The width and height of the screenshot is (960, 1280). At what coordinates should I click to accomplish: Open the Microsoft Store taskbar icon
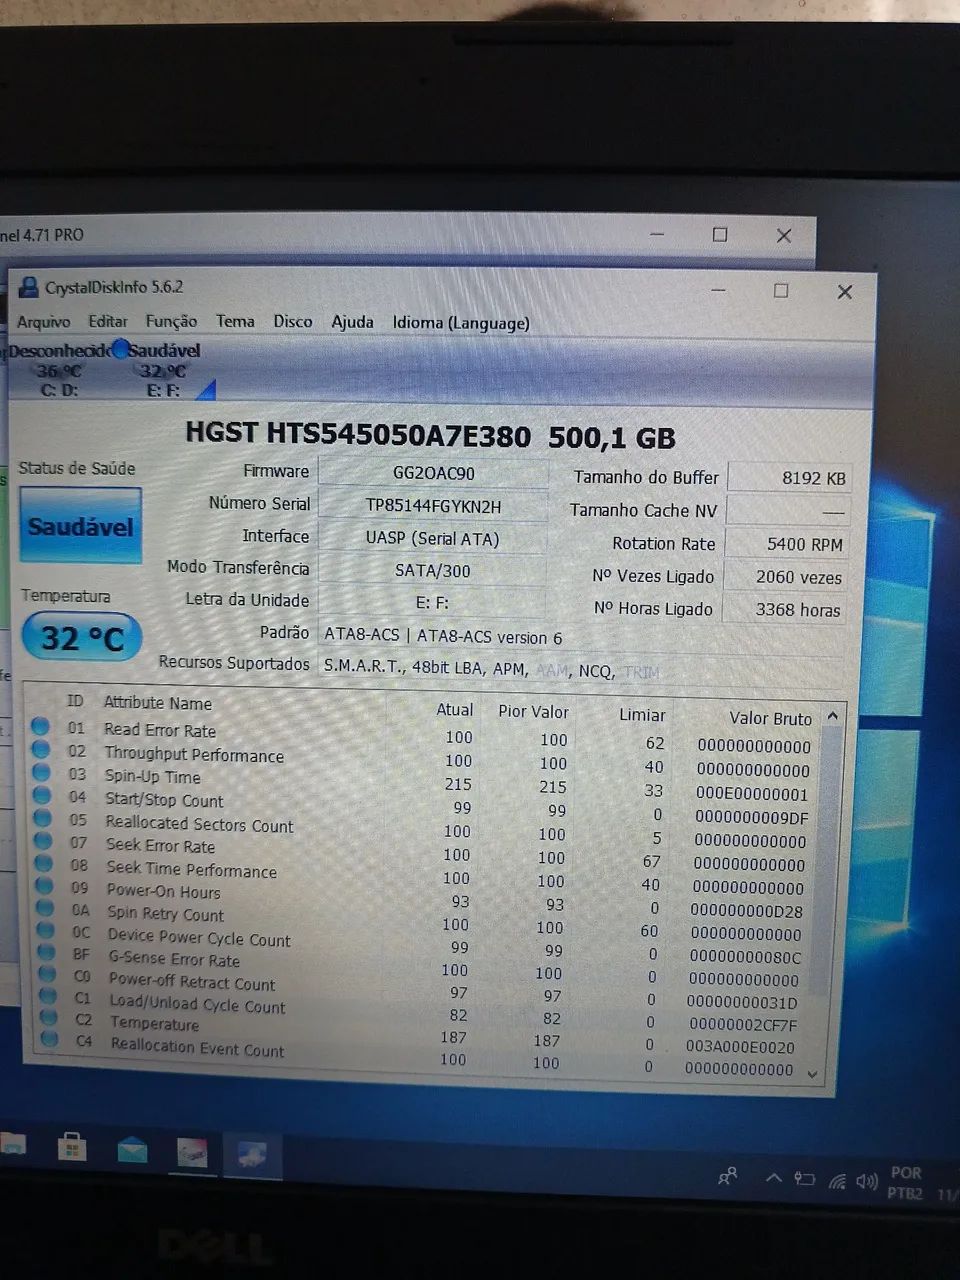72,1147
